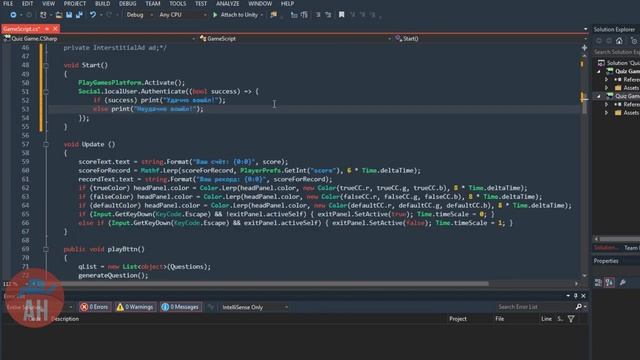Click the Solution Explorer back arrow icon
This screenshot has height=360, width=640.
pos(599,41)
